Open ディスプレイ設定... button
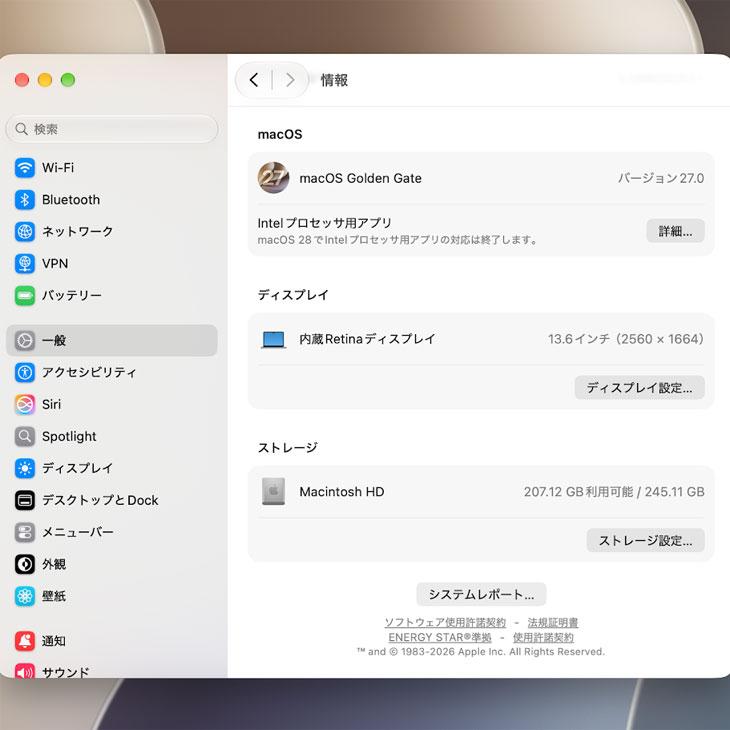 tap(639, 387)
